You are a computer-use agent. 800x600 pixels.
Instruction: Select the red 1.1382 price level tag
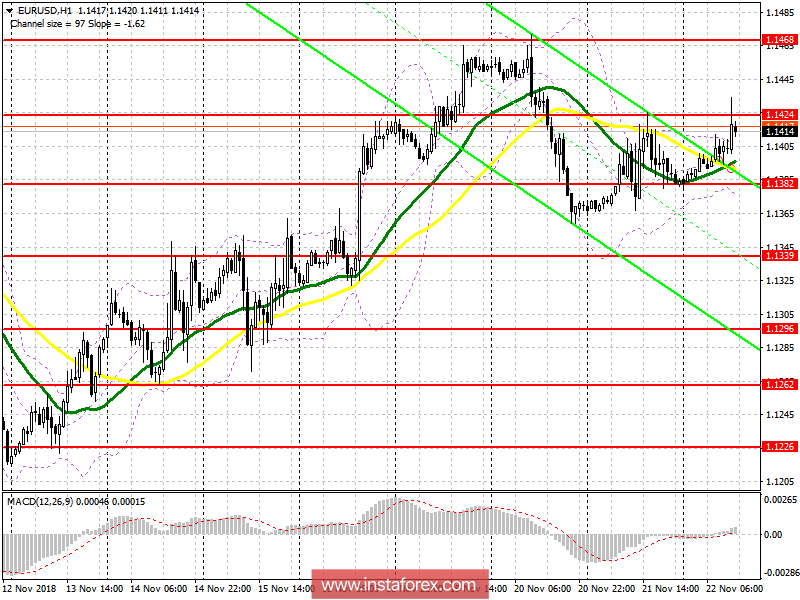[779, 183]
